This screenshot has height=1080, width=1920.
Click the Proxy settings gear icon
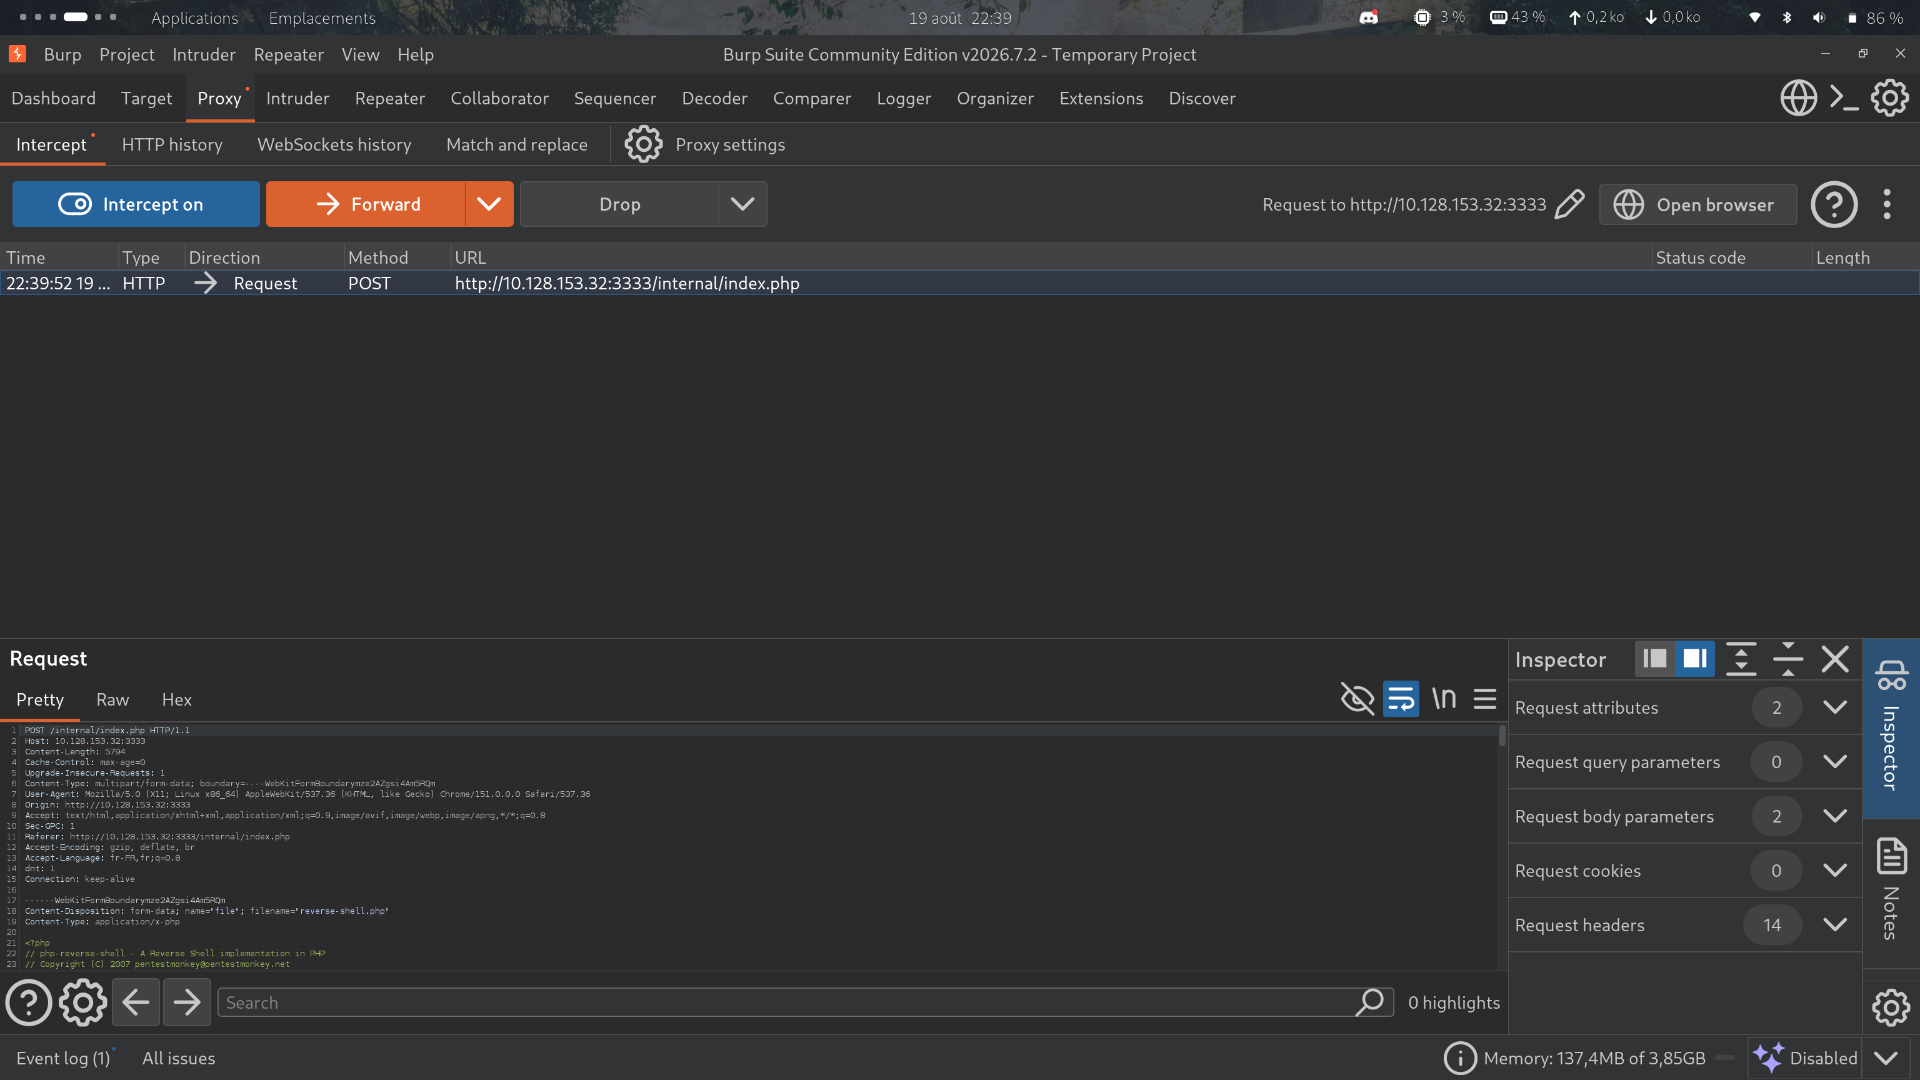pyautogui.click(x=643, y=145)
